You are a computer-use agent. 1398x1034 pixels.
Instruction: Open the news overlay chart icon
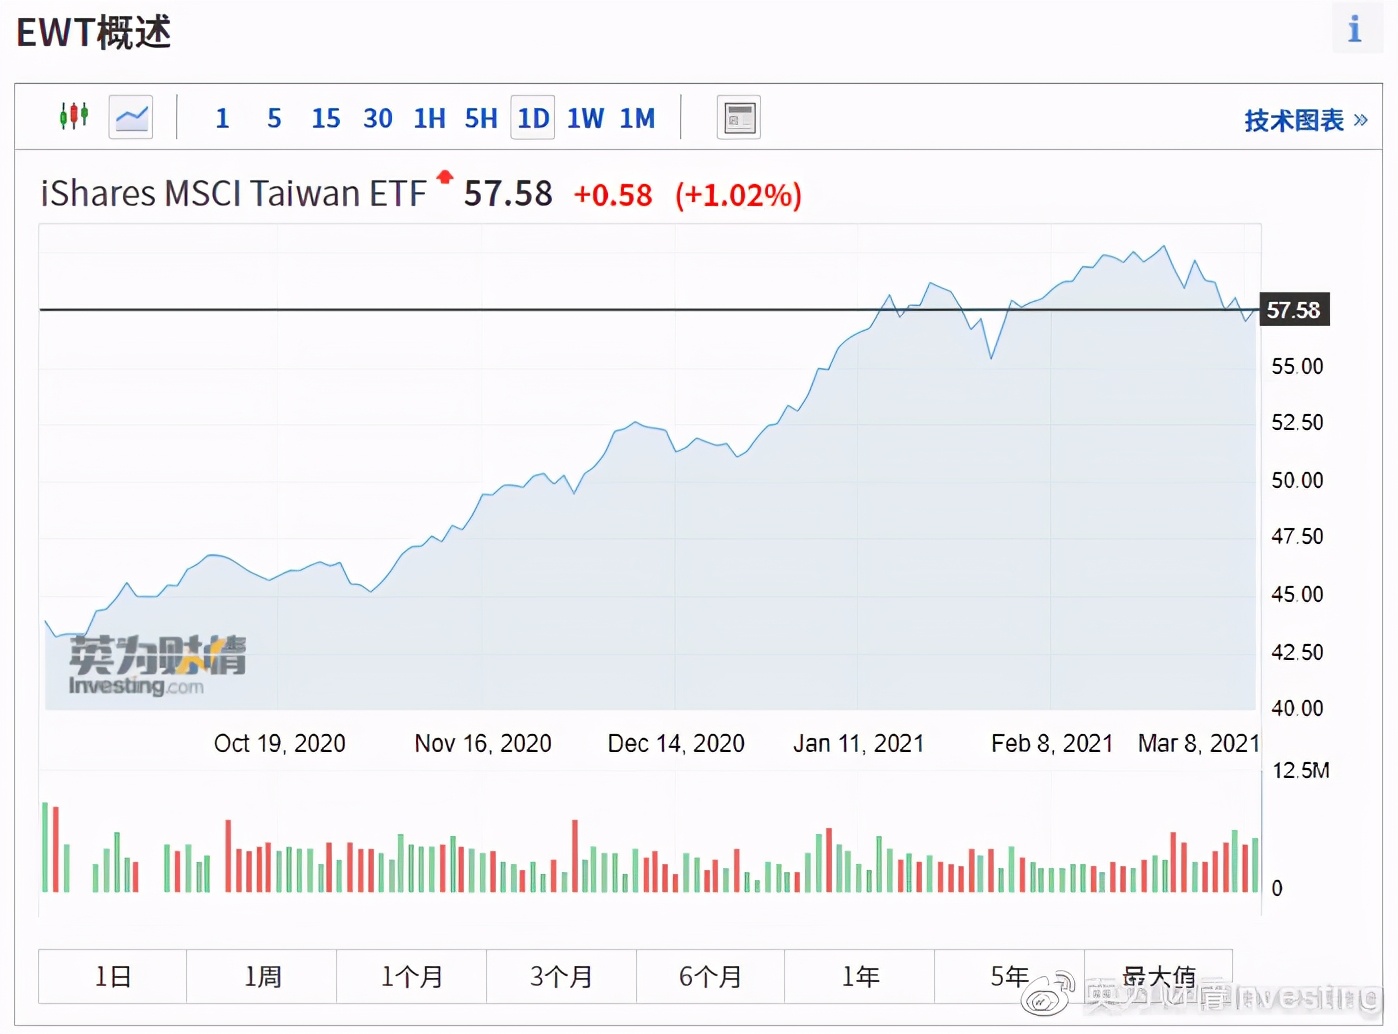739,118
